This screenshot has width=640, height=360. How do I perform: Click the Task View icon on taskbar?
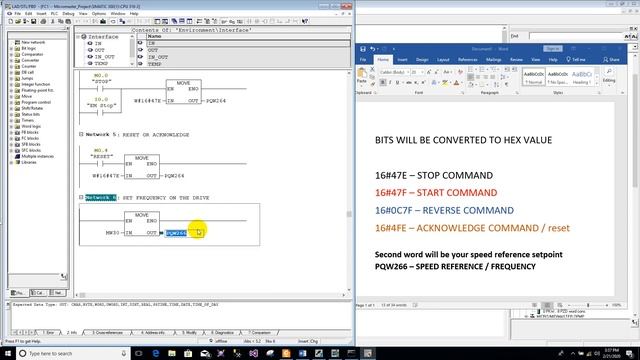[139, 353]
